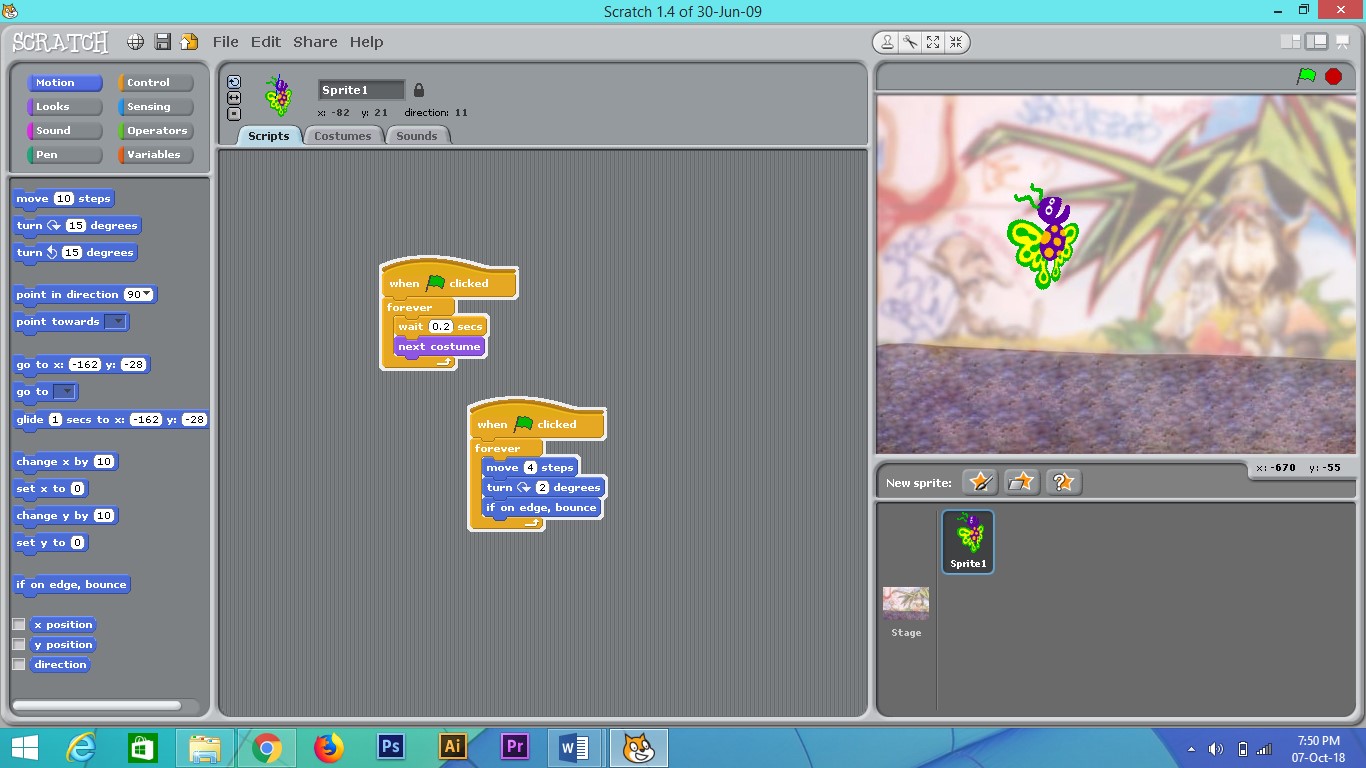
Task: Open the Share menu
Action: (x=315, y=42)
